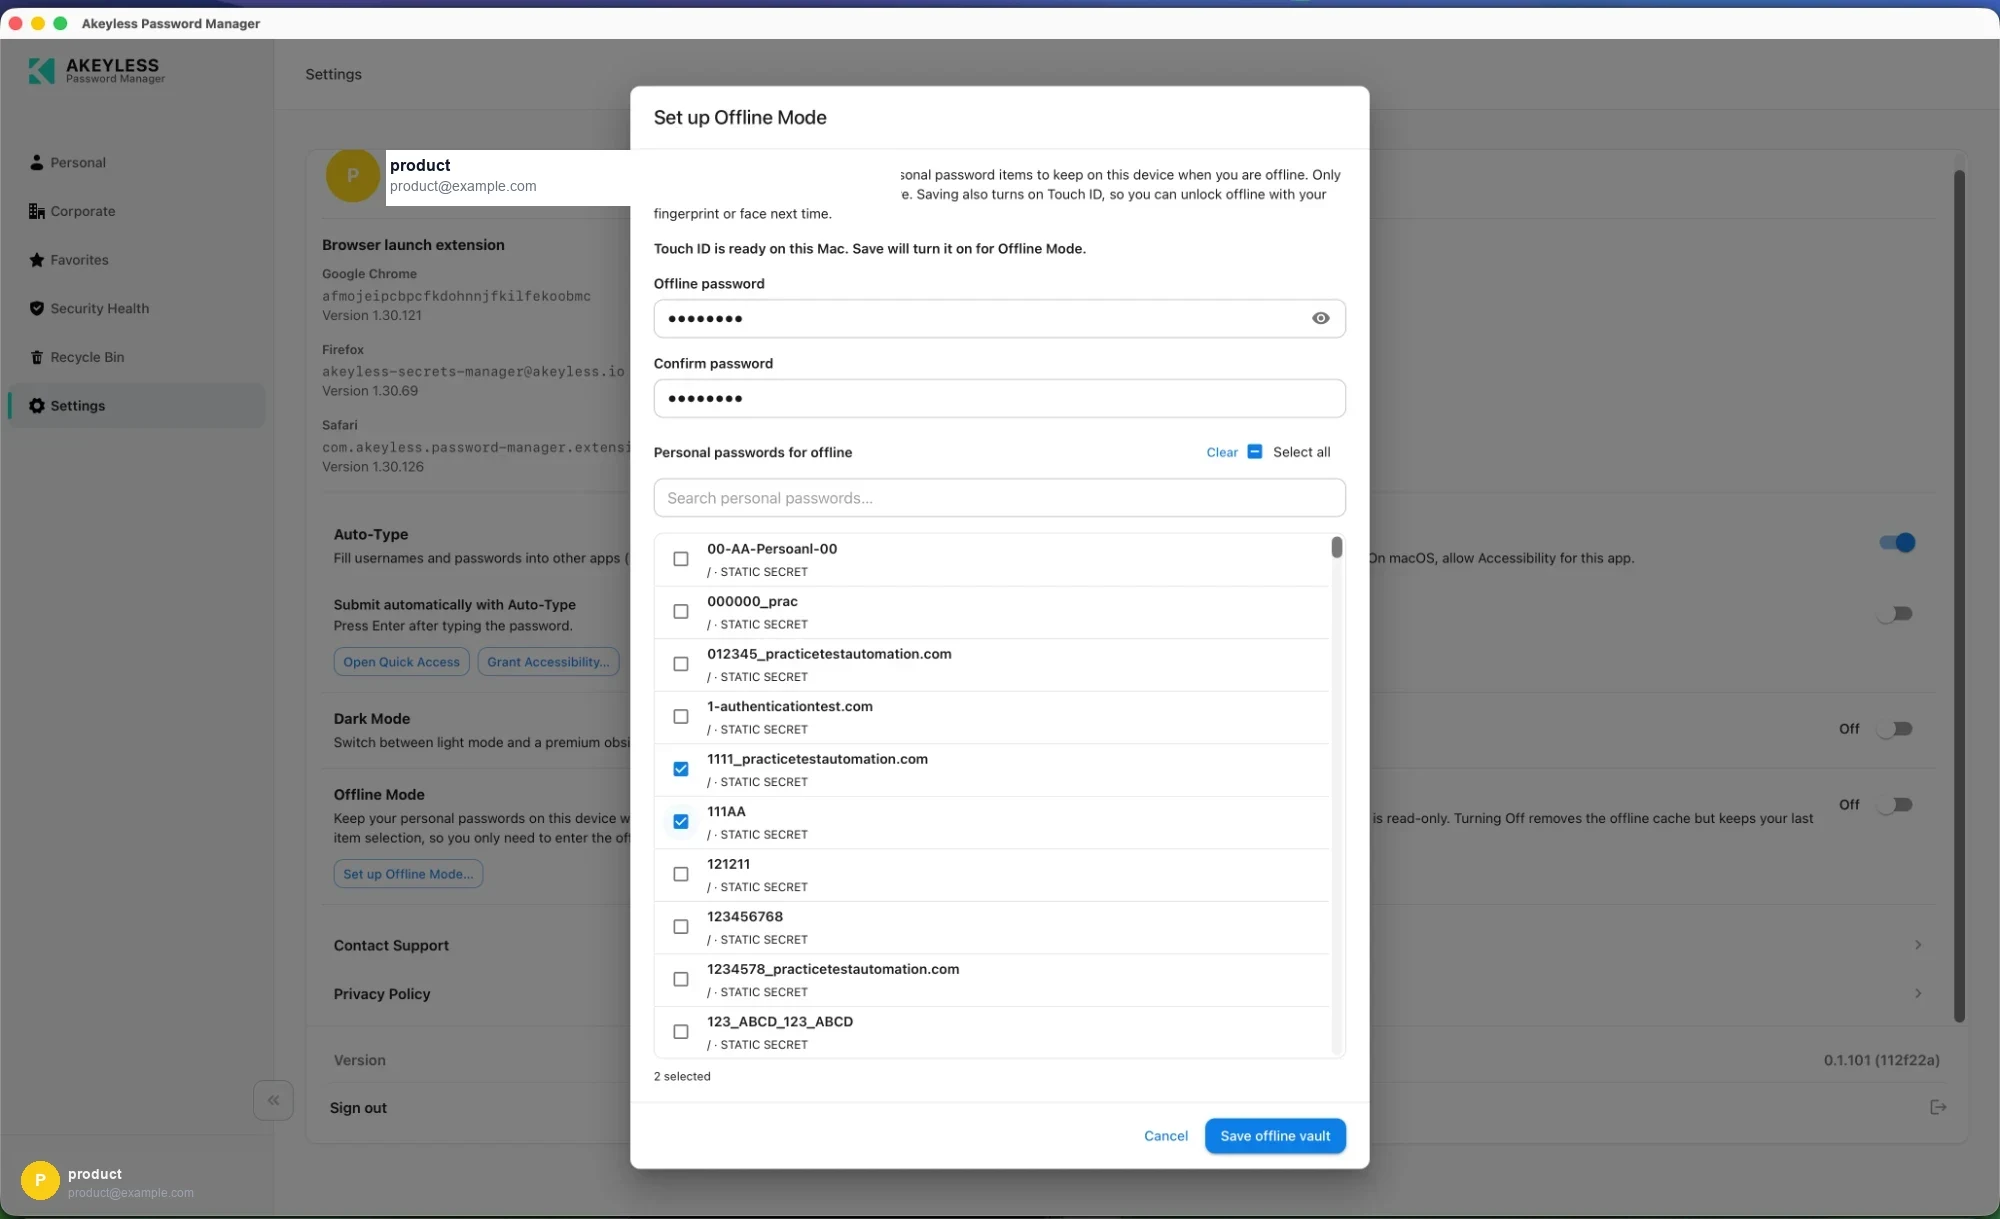Click the Clear link

[1222, 452]
